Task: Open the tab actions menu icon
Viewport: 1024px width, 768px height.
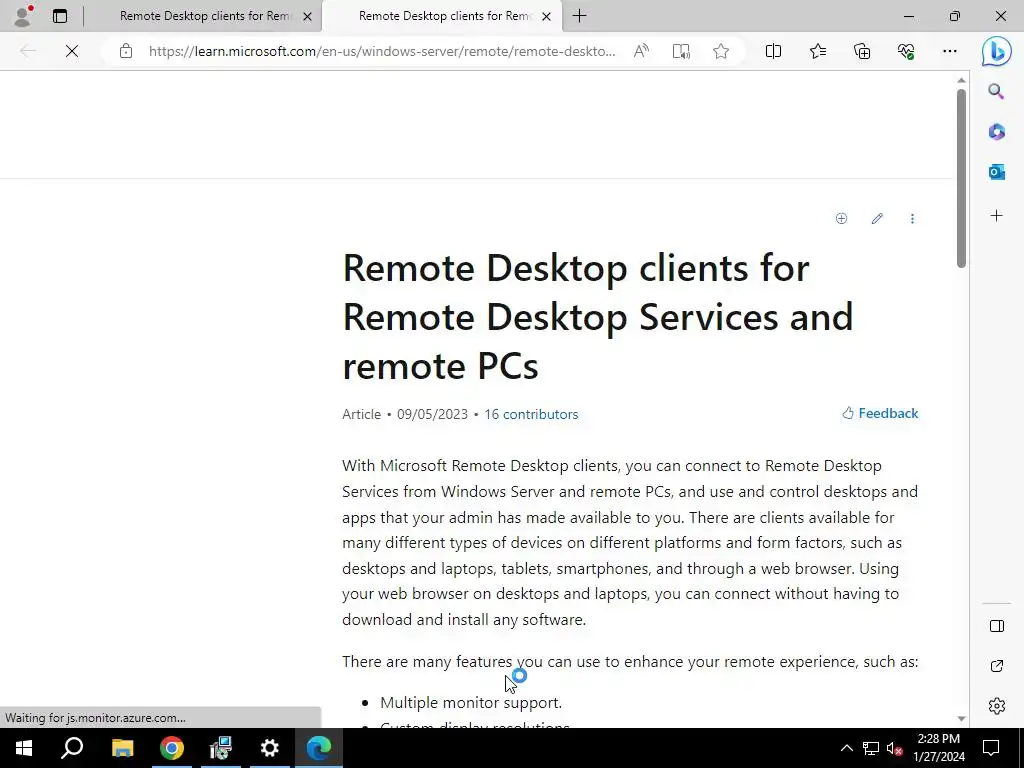Action: [x=60, y=16]
